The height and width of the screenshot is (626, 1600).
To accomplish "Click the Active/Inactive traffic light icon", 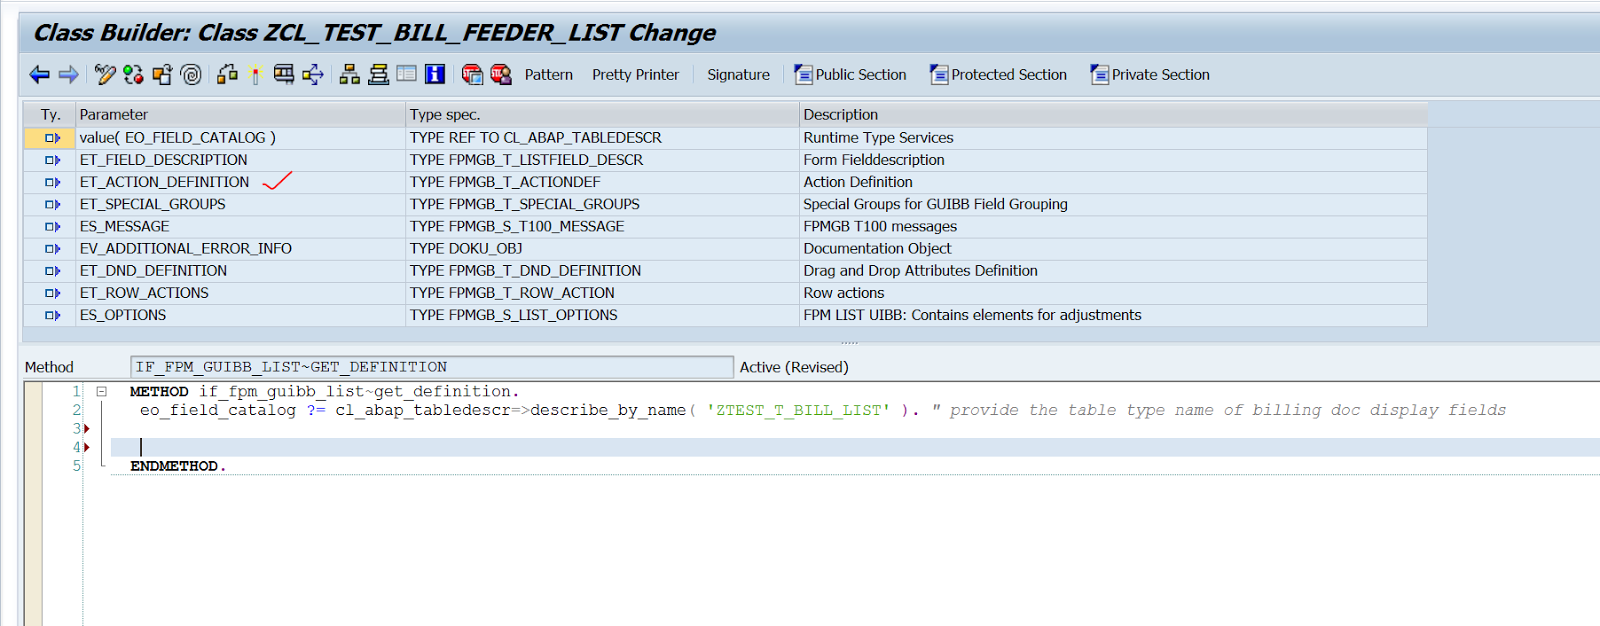I will coord(133,74).
